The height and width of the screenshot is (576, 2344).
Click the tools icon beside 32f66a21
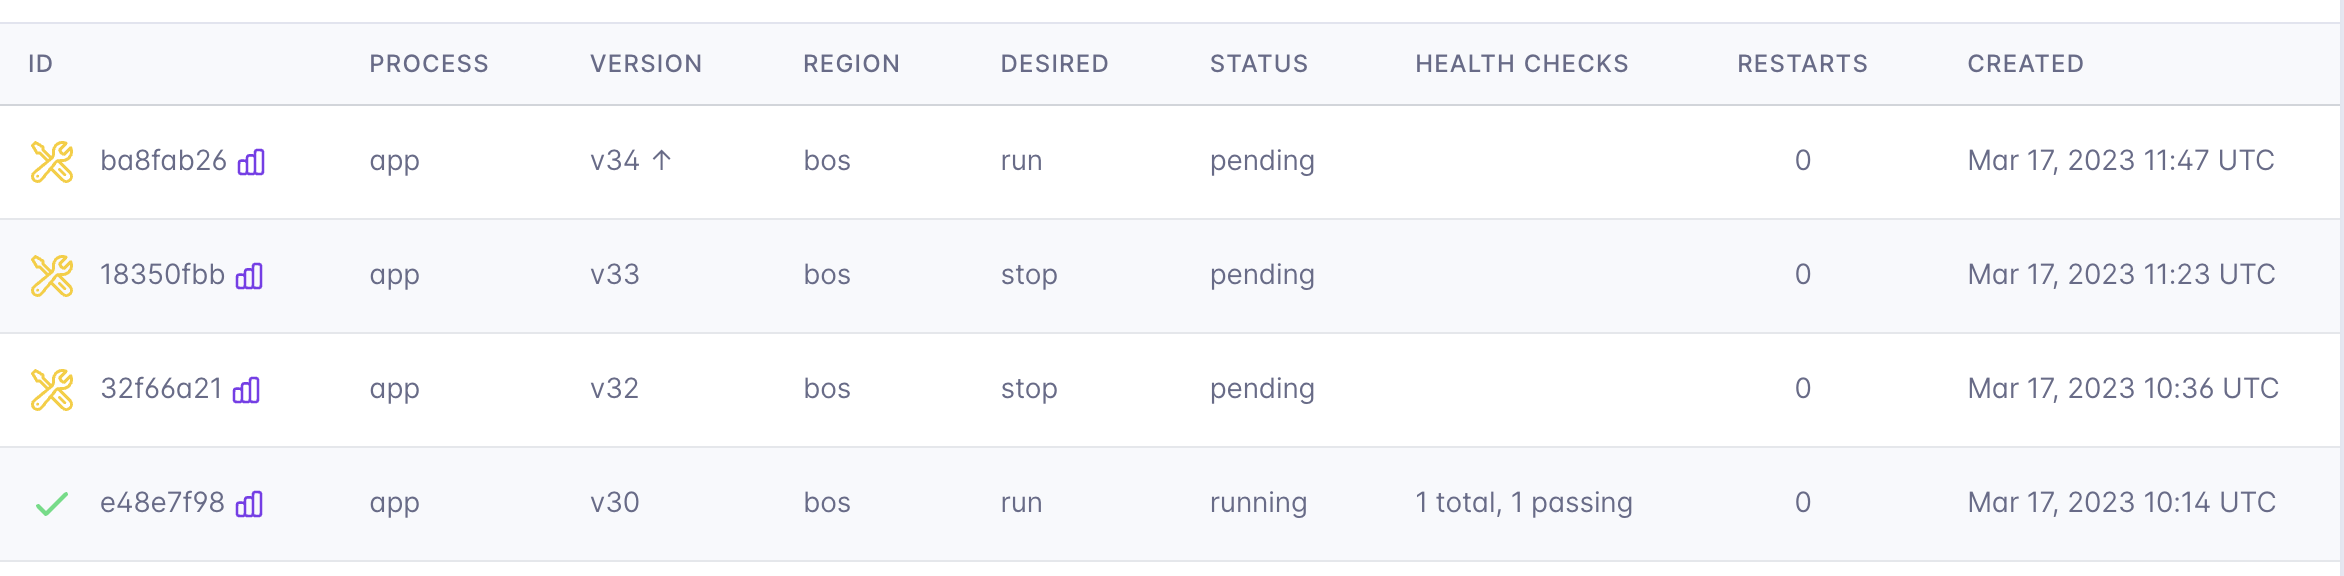(x=51, y=390)
